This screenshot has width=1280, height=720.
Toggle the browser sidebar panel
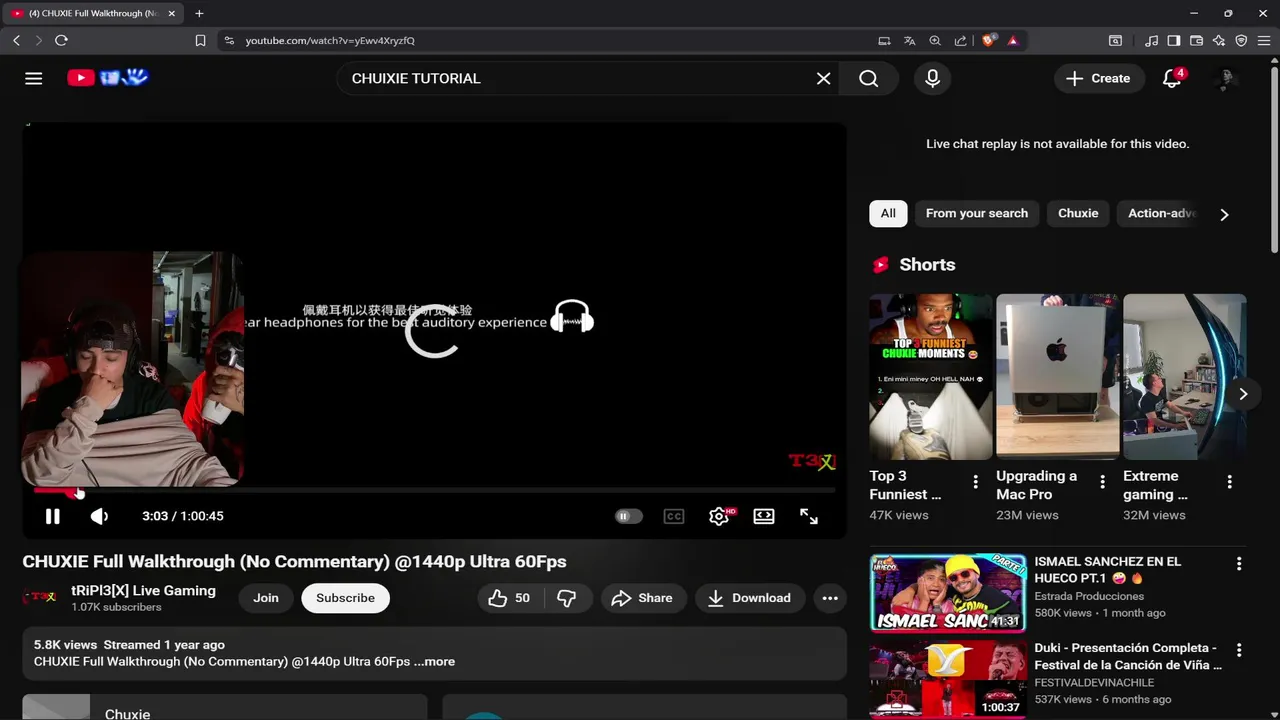coord(1174,41)
